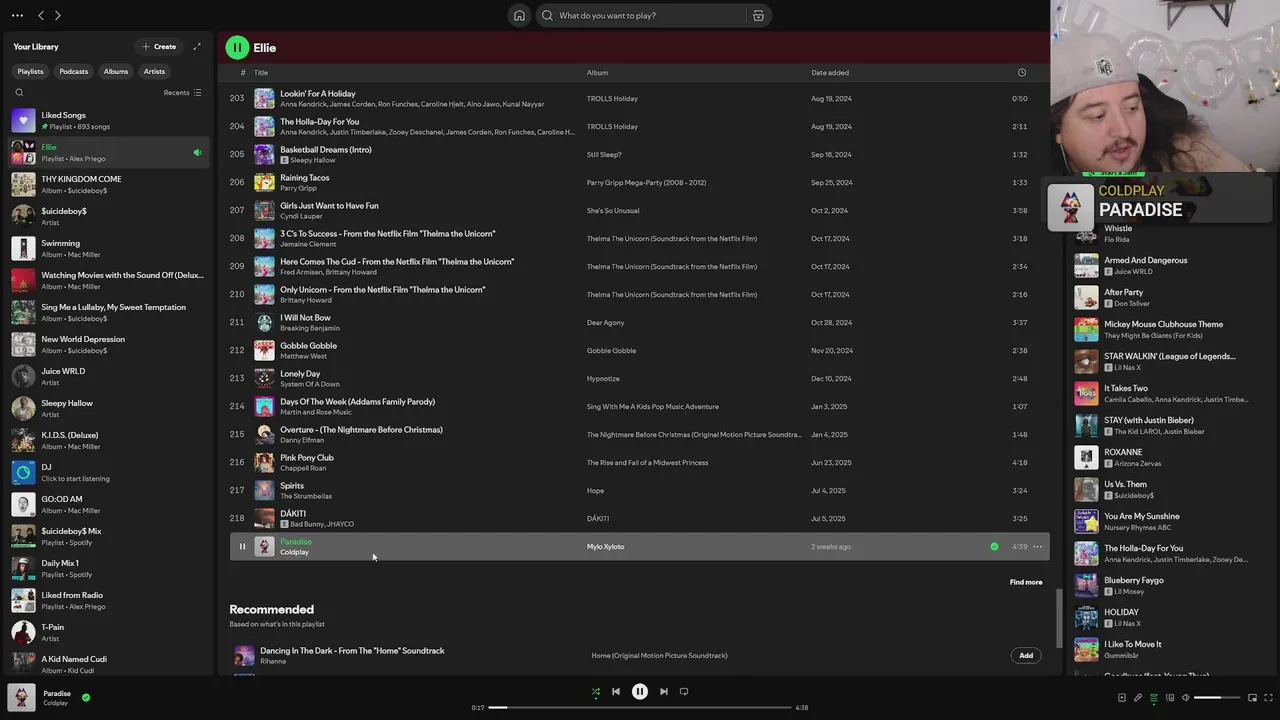The height and width of the screenshot is (720, 1280).
Task: Show lyrics with microphone icon
Action: [1138, 697]
